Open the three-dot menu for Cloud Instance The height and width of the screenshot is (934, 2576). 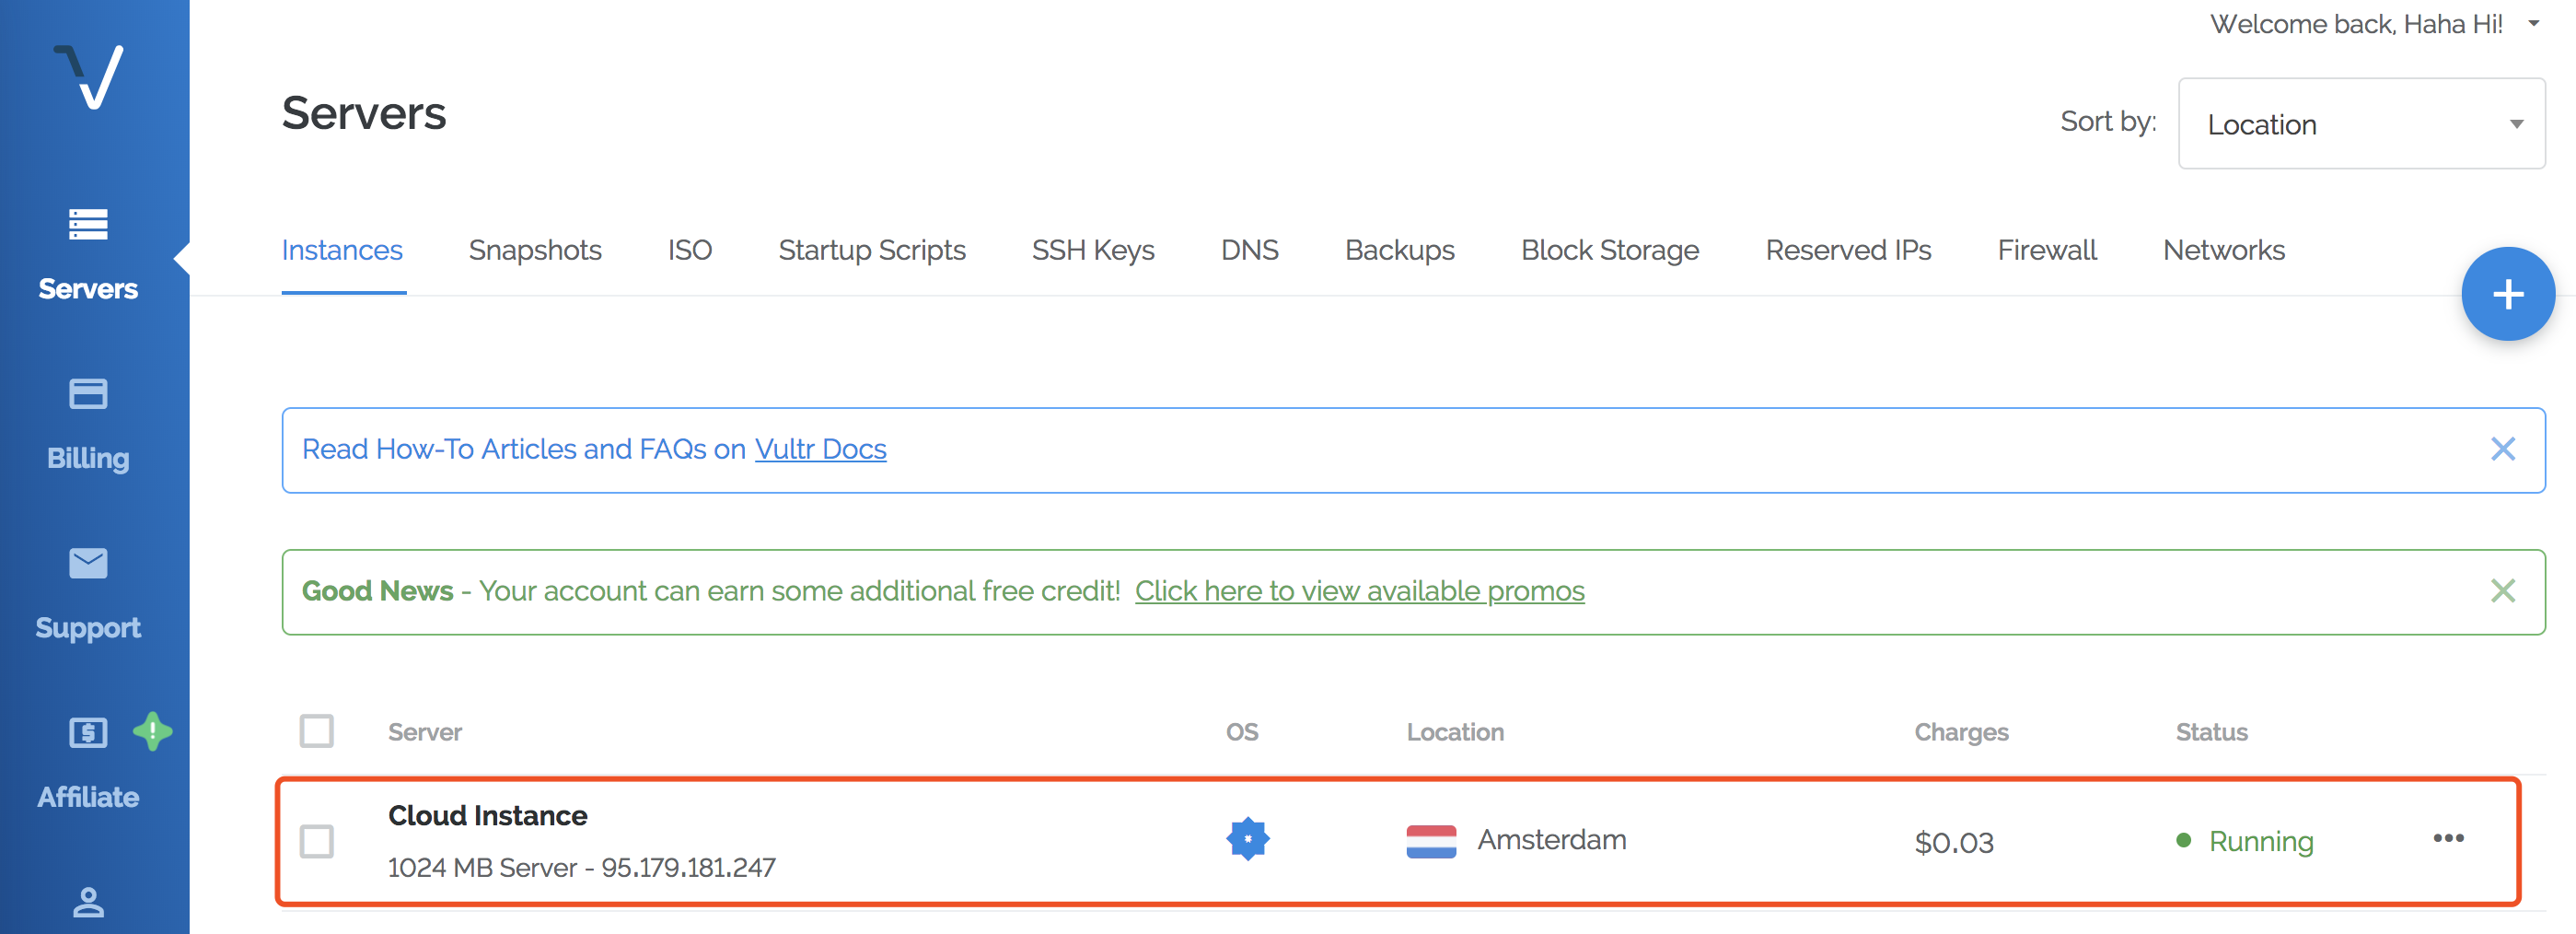pos(2447,838)
